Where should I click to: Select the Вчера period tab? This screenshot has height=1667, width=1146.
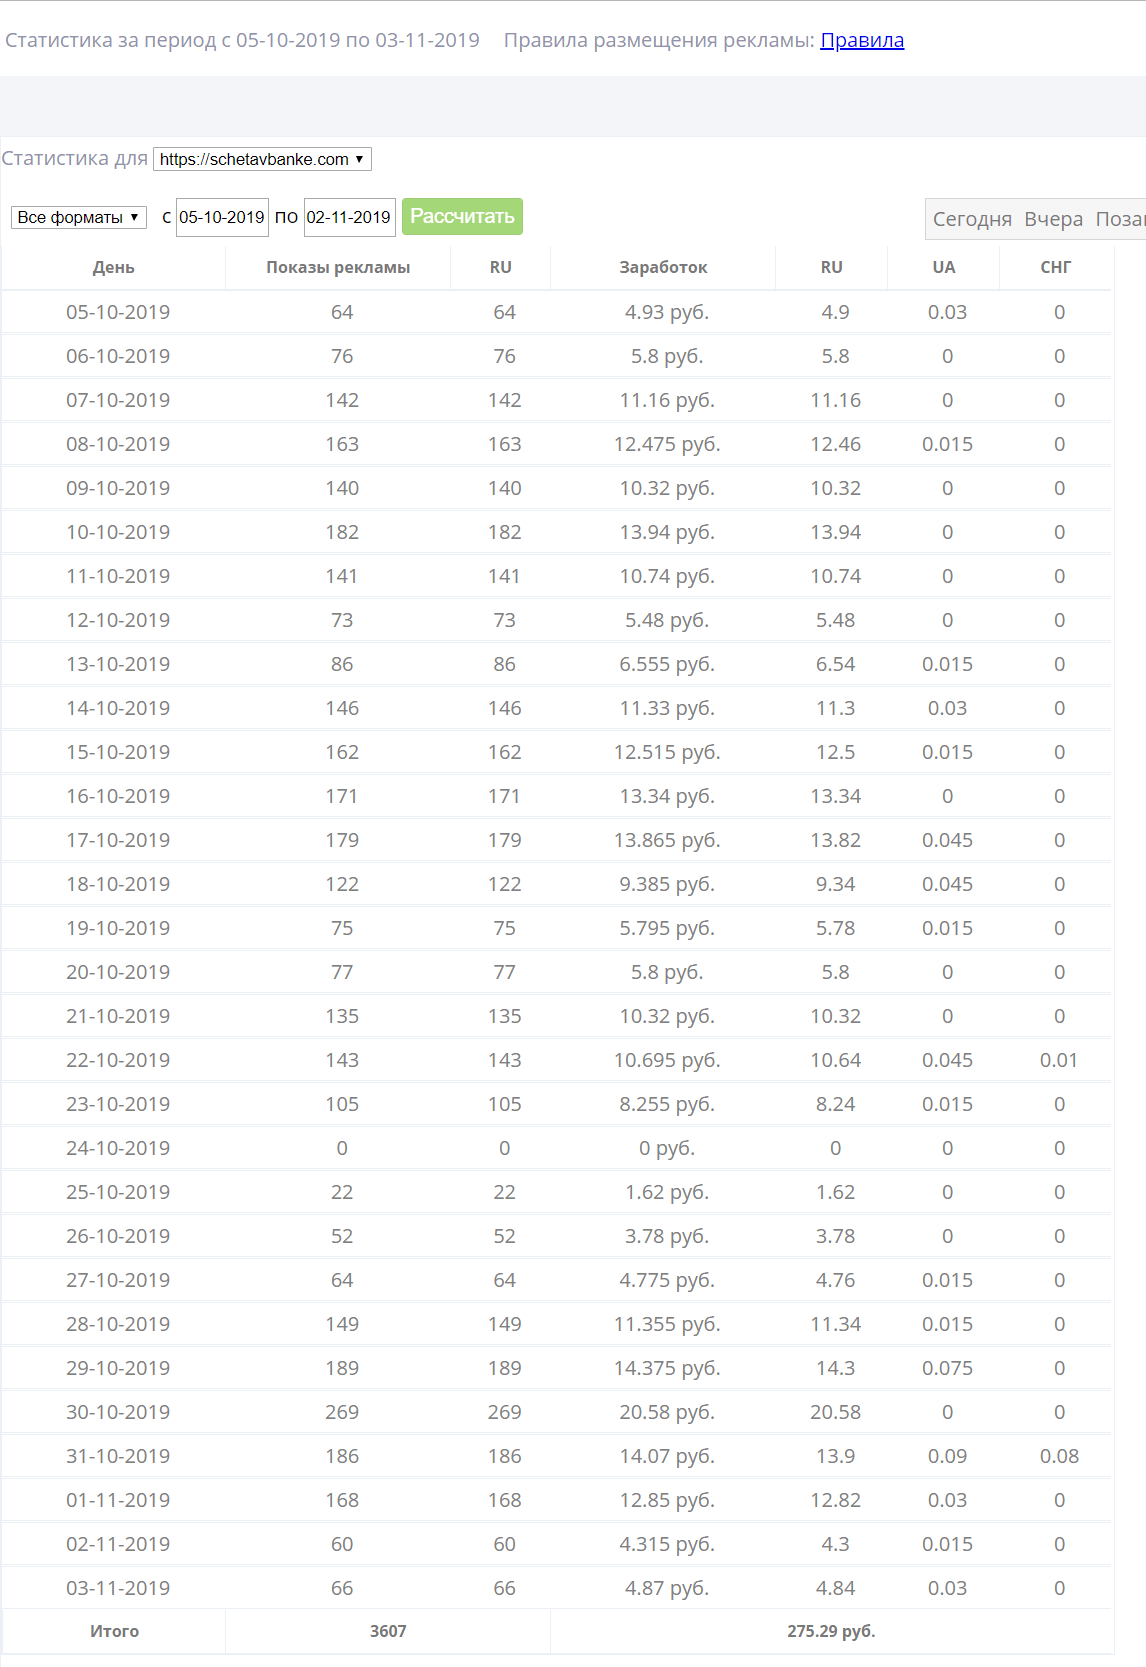pyautogui.click(x=1053, y=219)
